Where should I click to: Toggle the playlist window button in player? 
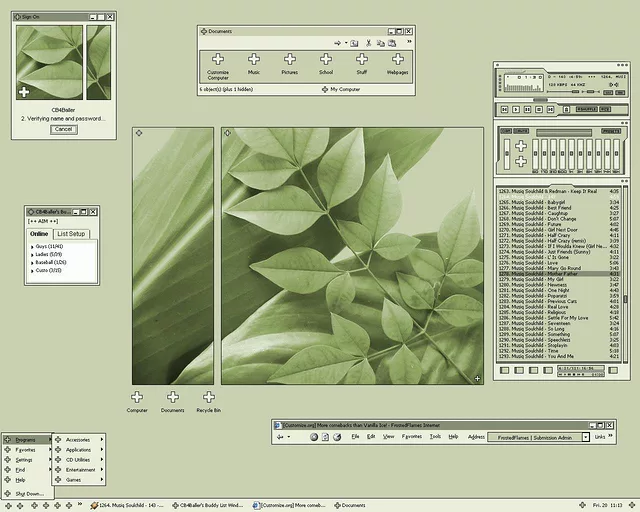click(x=620, y=93)
